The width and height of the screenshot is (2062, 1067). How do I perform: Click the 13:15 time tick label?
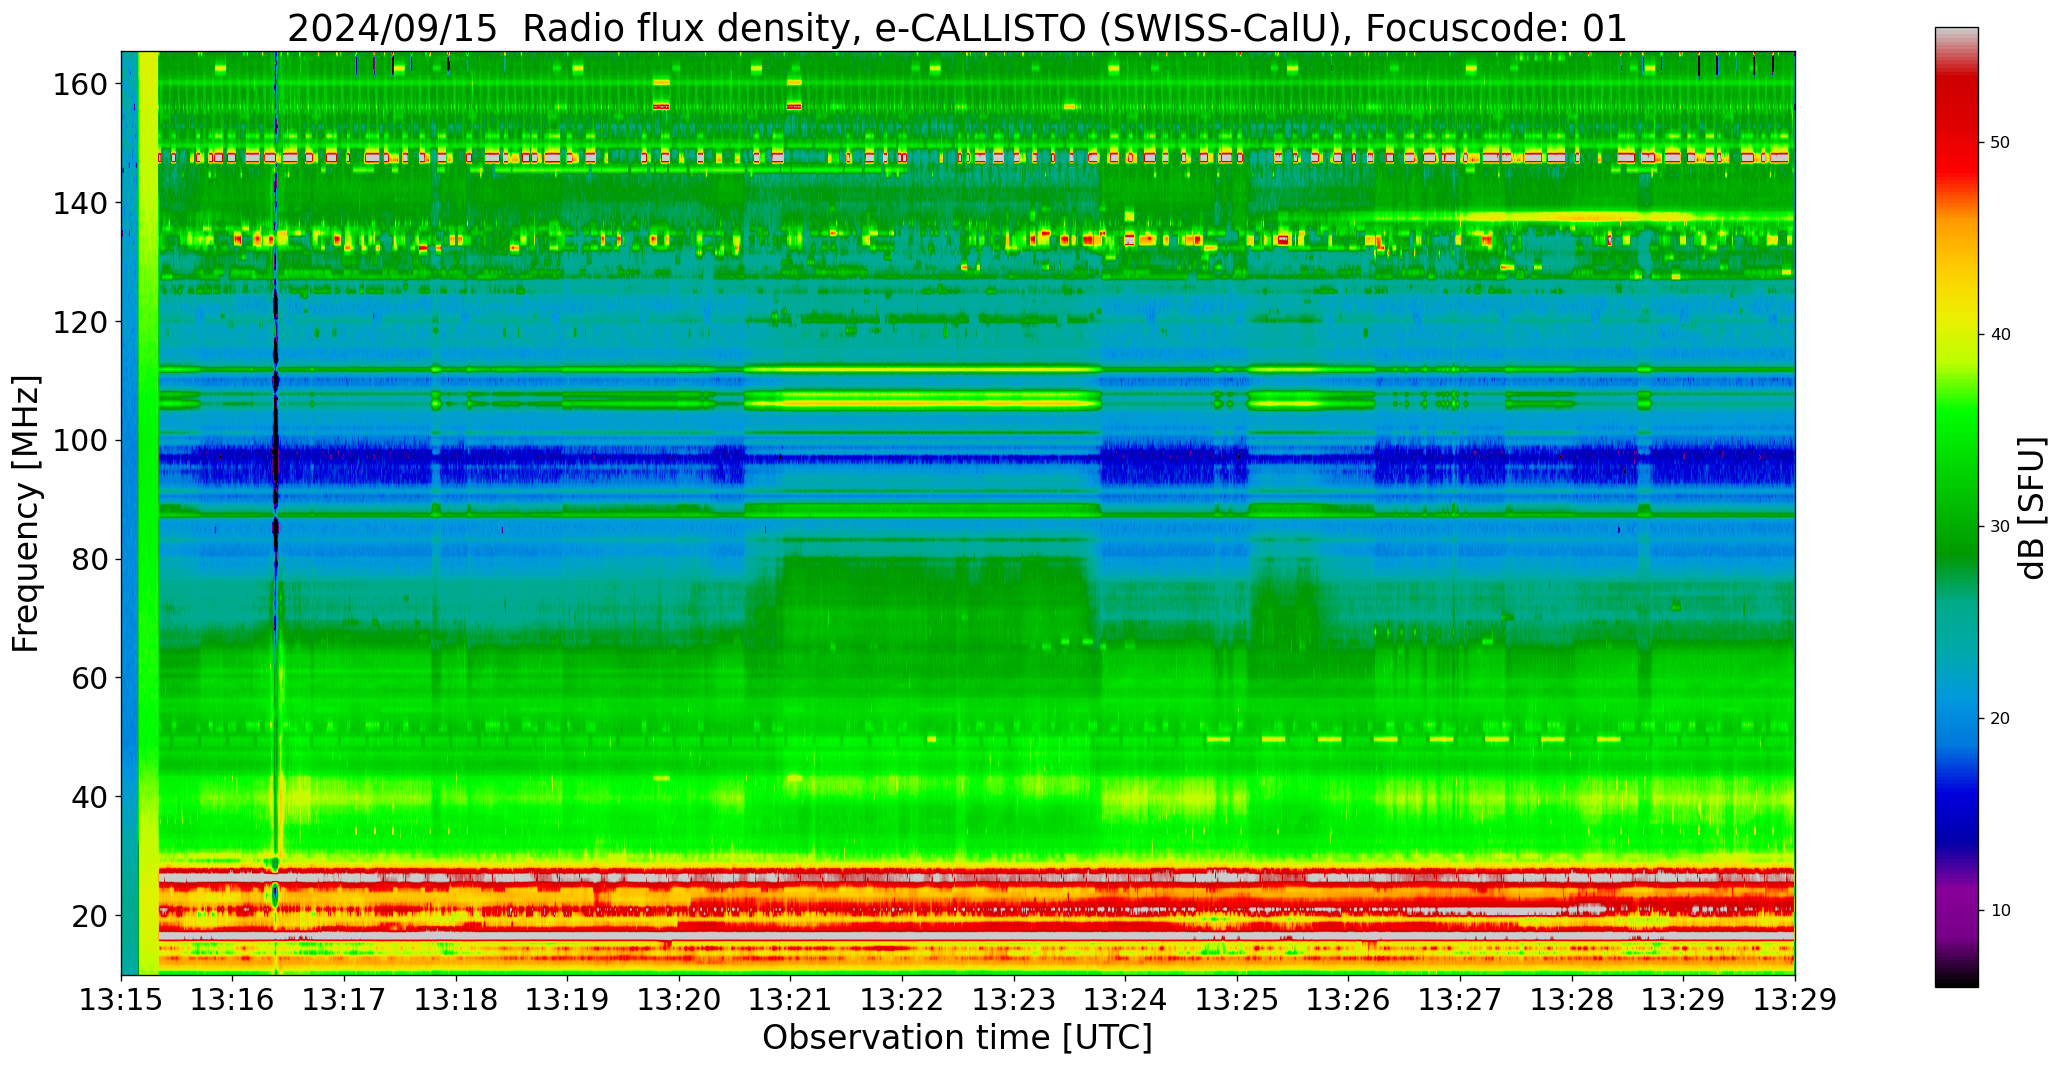(x=122, y=1000)
